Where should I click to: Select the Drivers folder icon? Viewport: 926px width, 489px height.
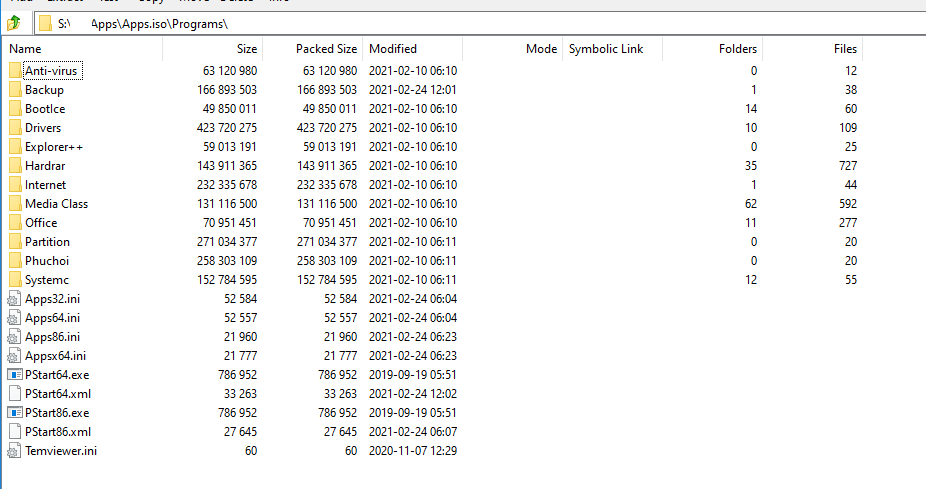point(15,128)
